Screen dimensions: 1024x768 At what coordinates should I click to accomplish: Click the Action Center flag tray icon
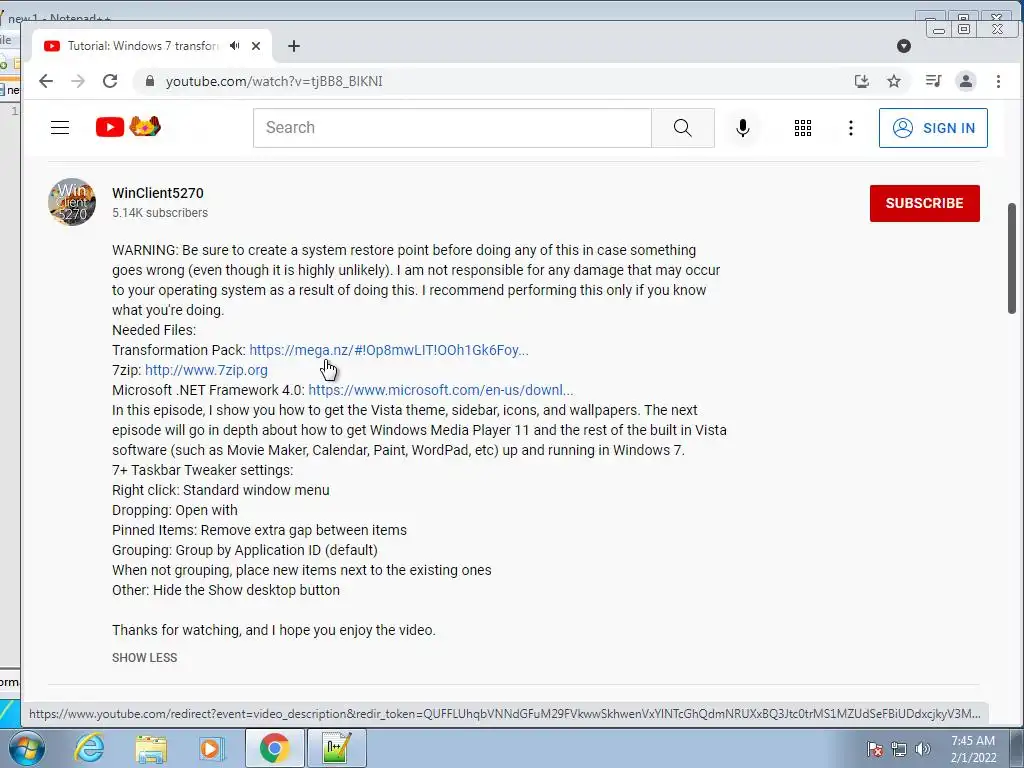pyautogui.click(x=874, y=749)
